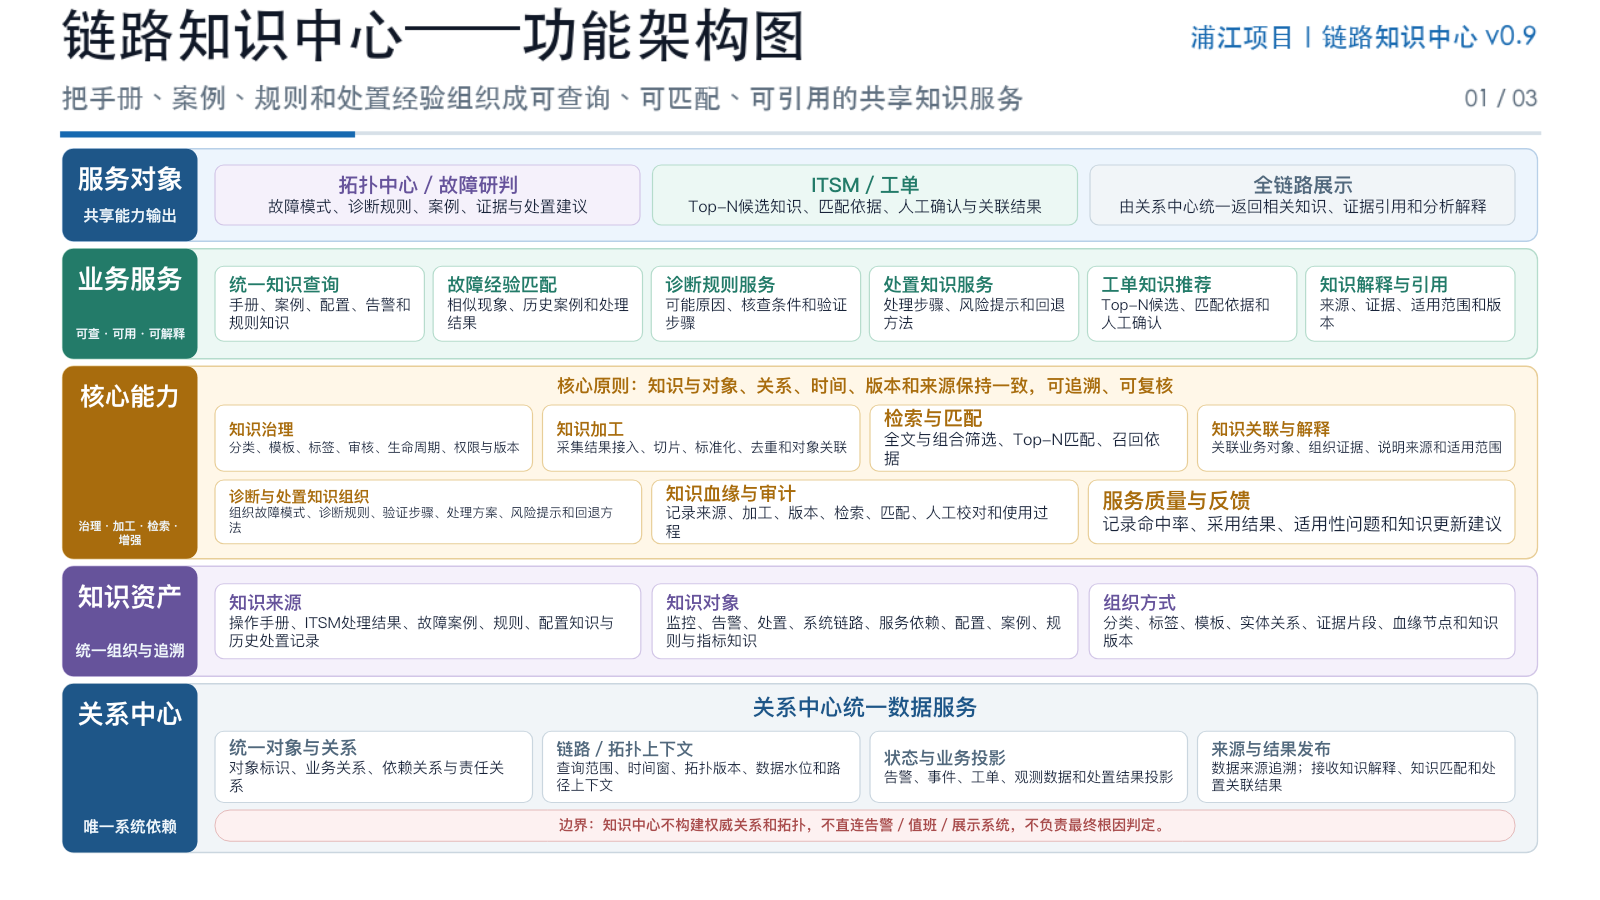
Task: Click the subtitle starting 把手册、案例
Action: coord(542,99)
